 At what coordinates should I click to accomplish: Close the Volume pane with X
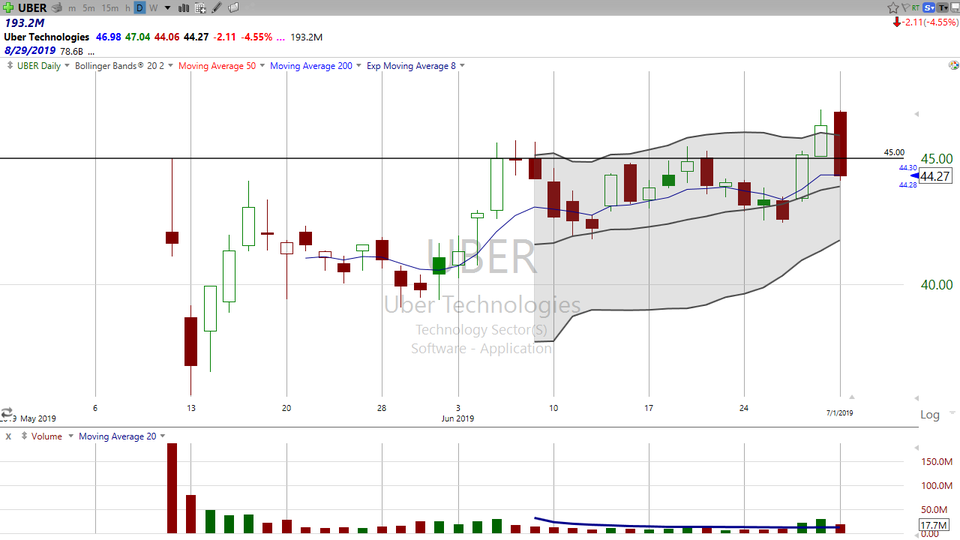8,437
